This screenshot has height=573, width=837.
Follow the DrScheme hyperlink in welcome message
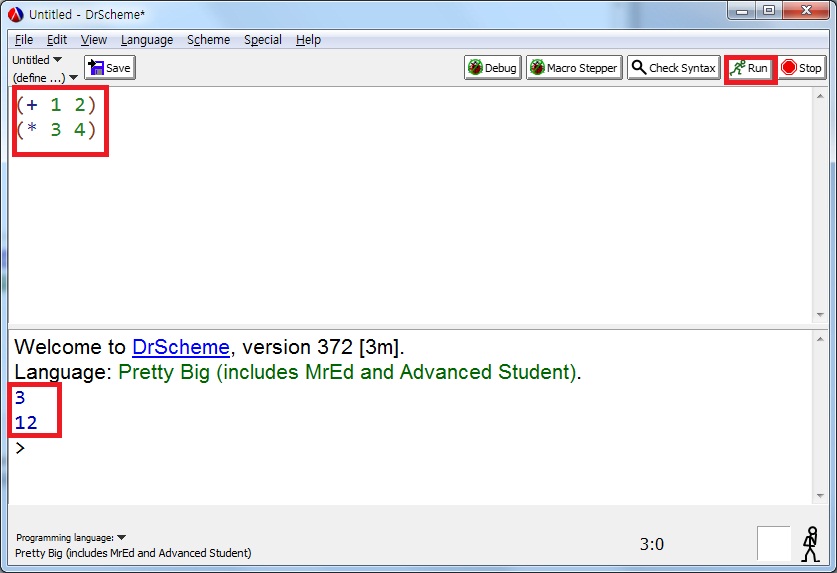[181, 348]
